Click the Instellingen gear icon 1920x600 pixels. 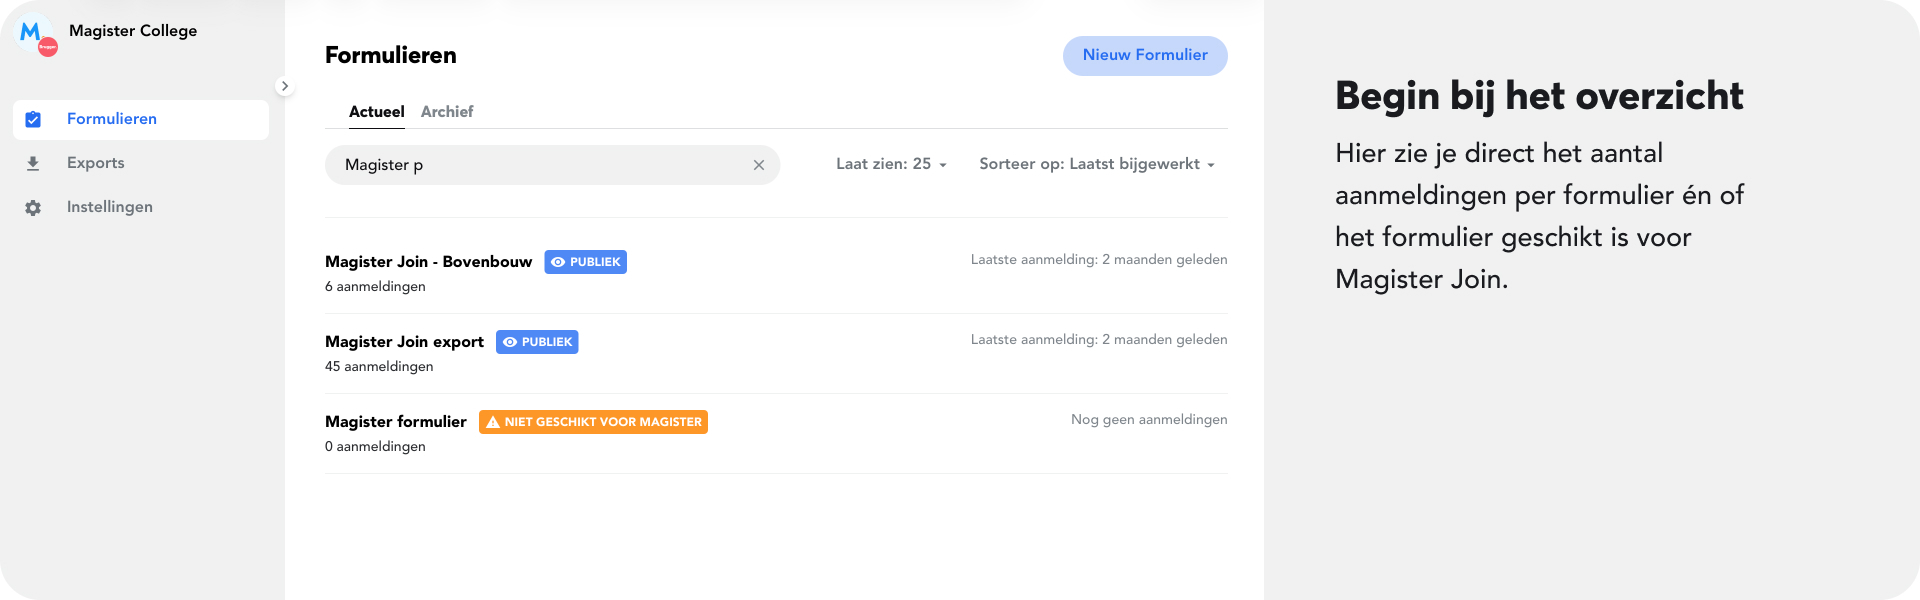[x=33, y=208]
